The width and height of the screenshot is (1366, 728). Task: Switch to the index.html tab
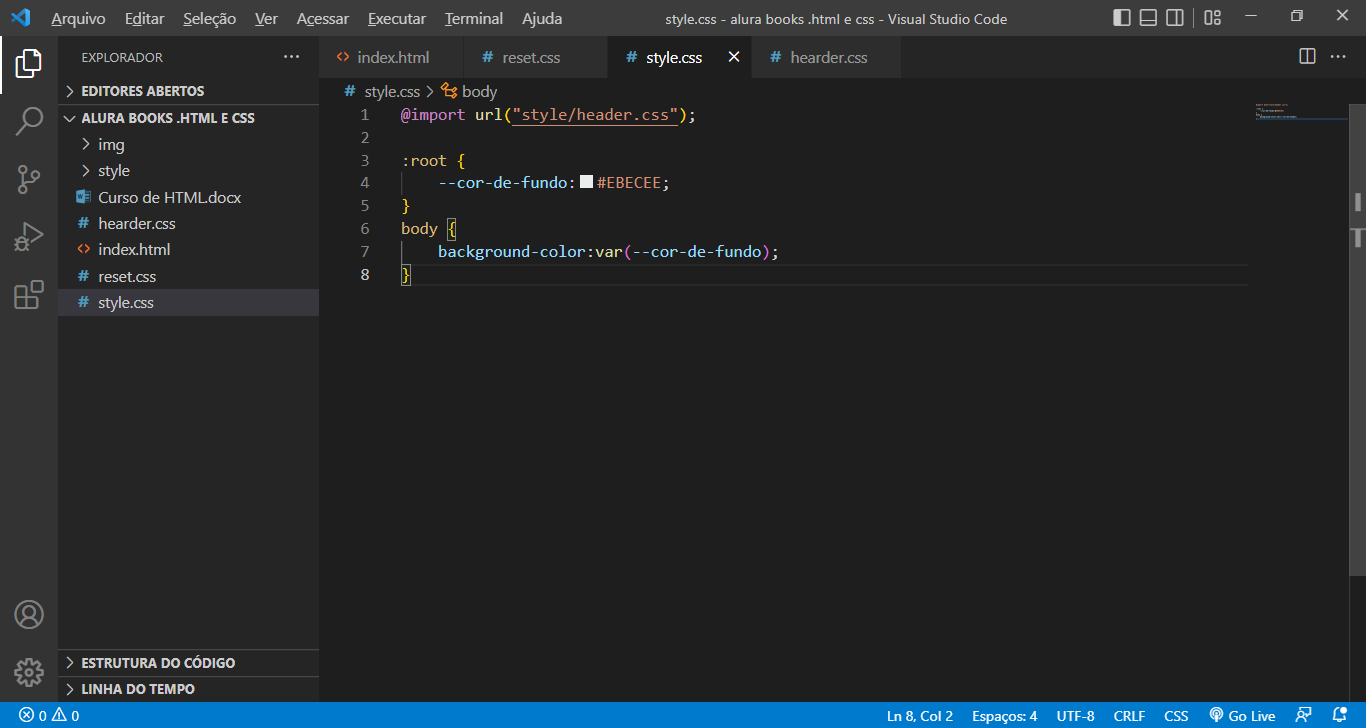pos(391,57)
